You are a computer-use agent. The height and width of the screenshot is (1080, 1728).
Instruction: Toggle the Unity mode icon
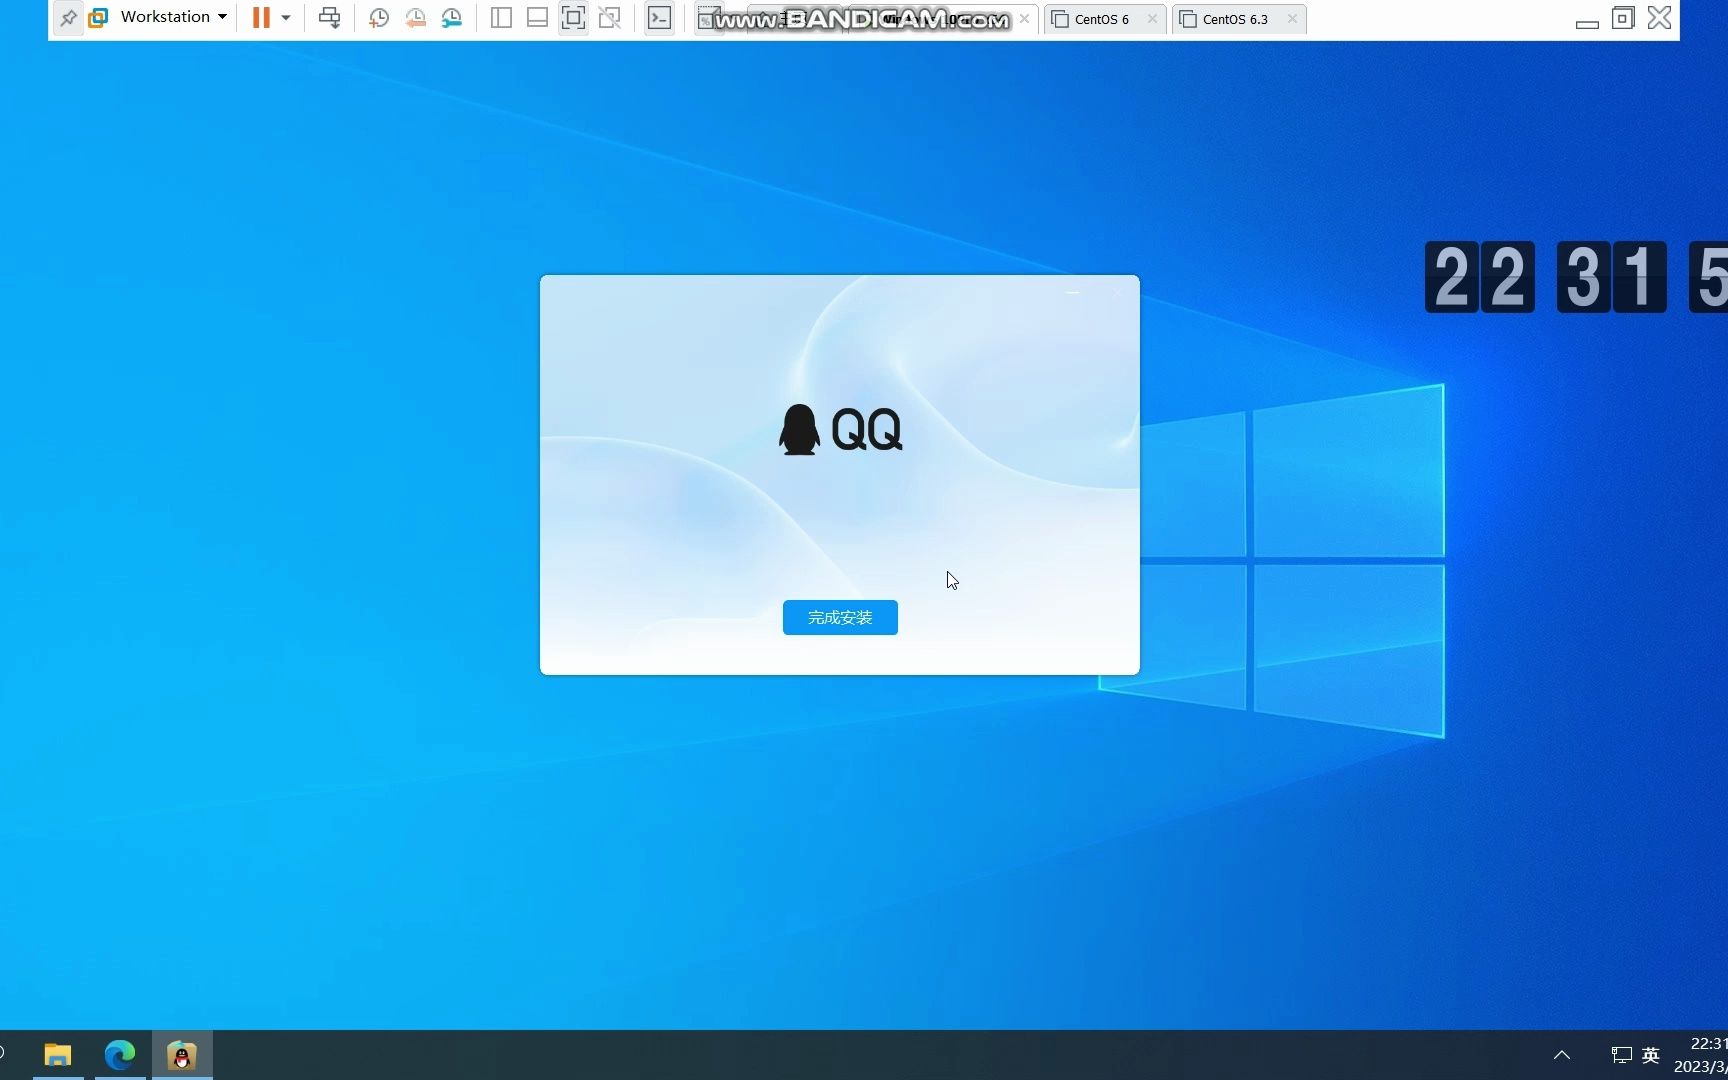[x=610, y=17]
